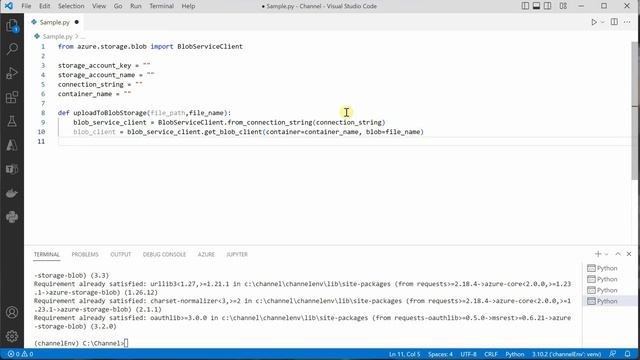Open the Edit menu

[44, 6]
